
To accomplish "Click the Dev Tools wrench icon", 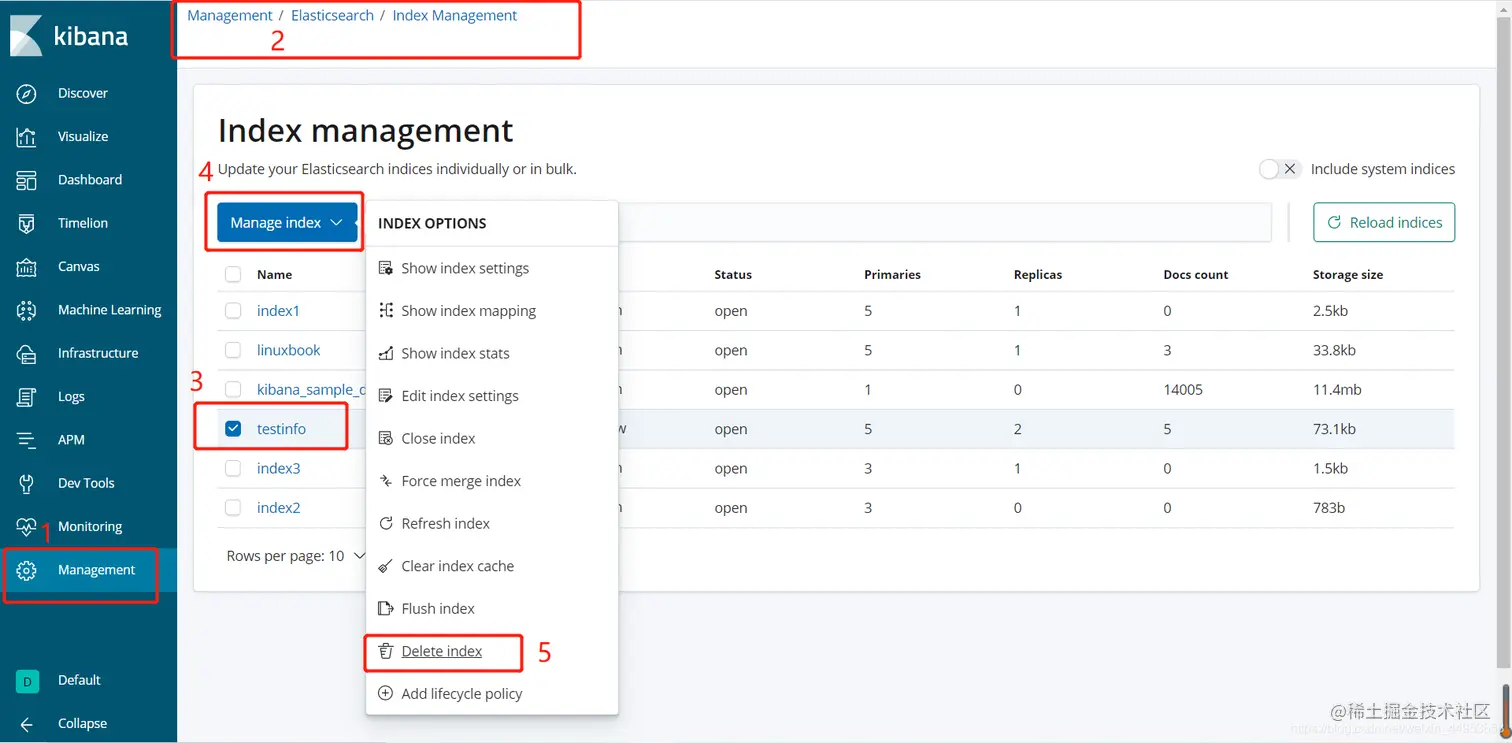I will pyautogui.click(x=27, y=483).
